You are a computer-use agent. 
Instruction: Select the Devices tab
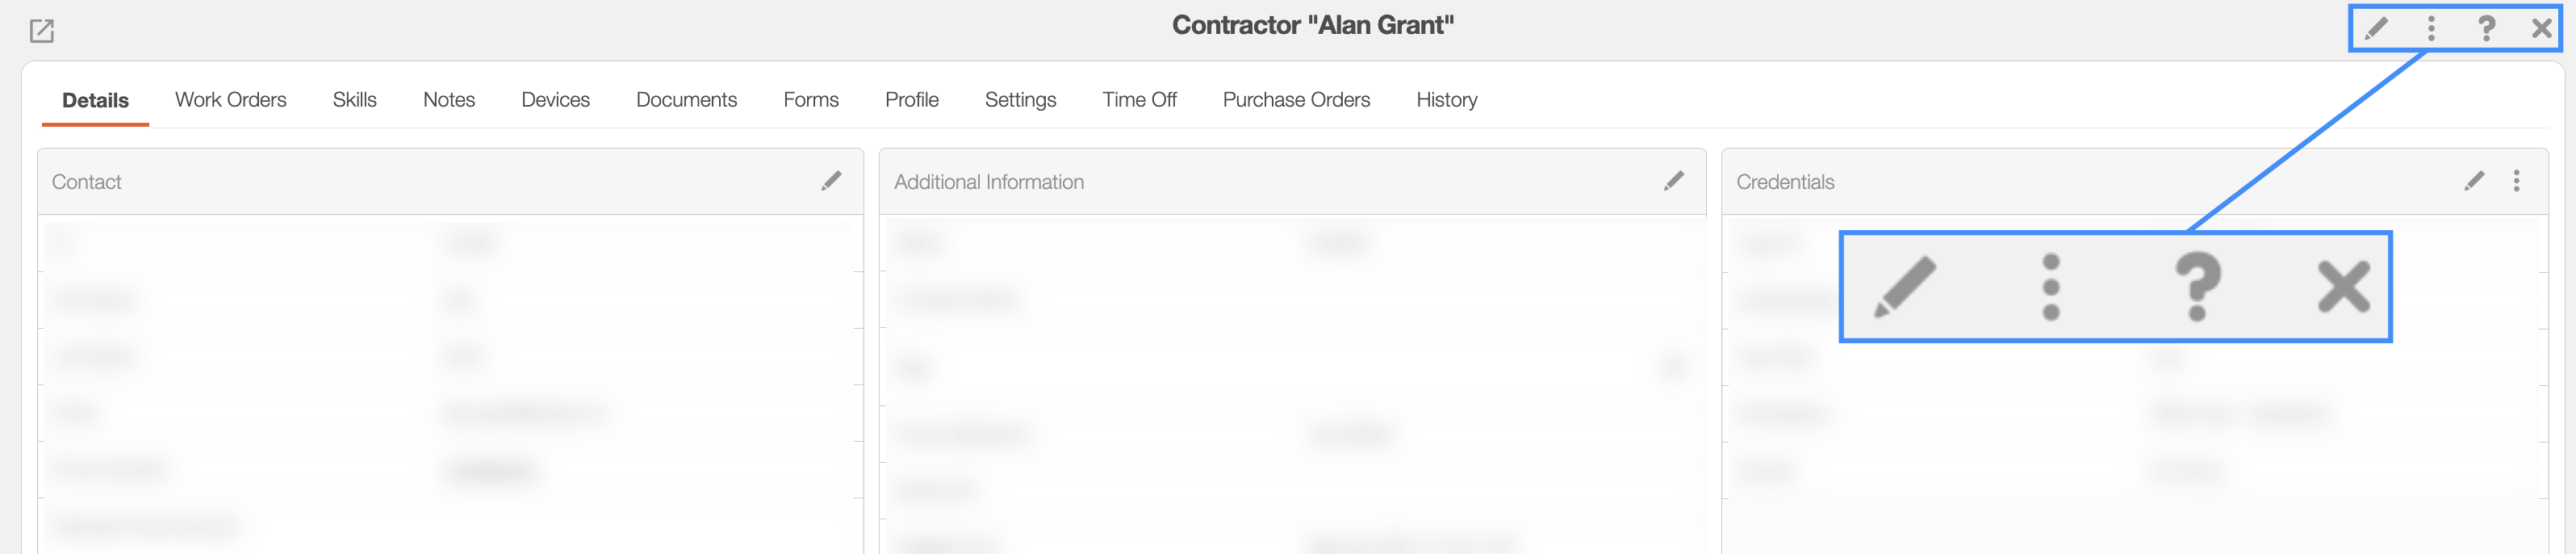click(556, 100)
